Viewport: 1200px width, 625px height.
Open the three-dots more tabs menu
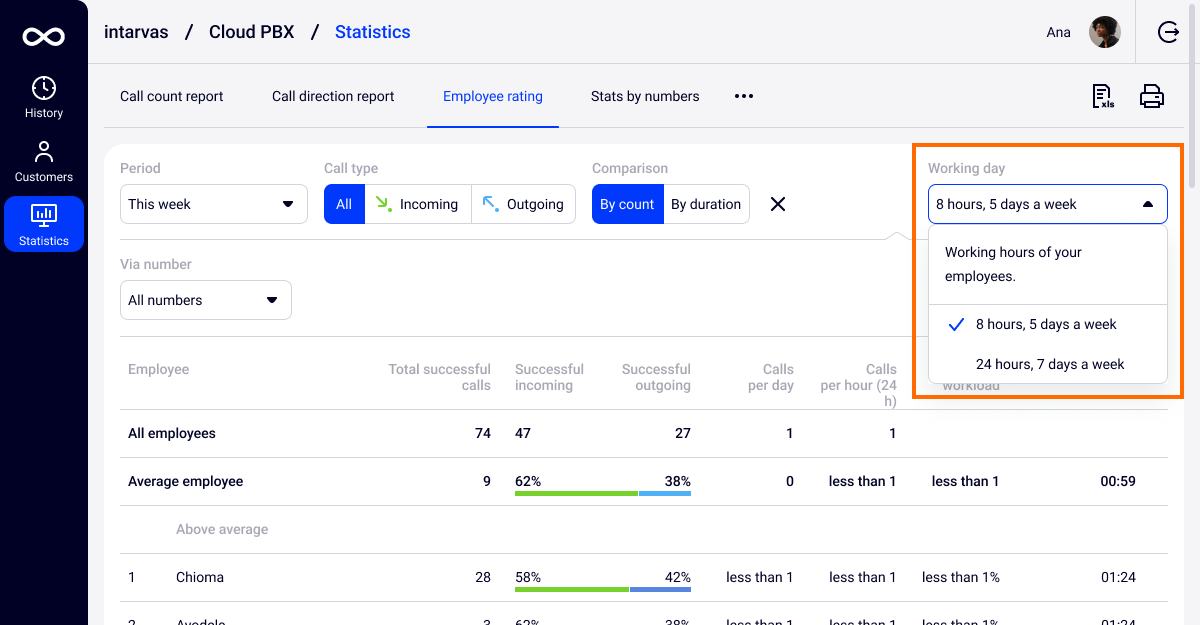(x=743, y=96)
